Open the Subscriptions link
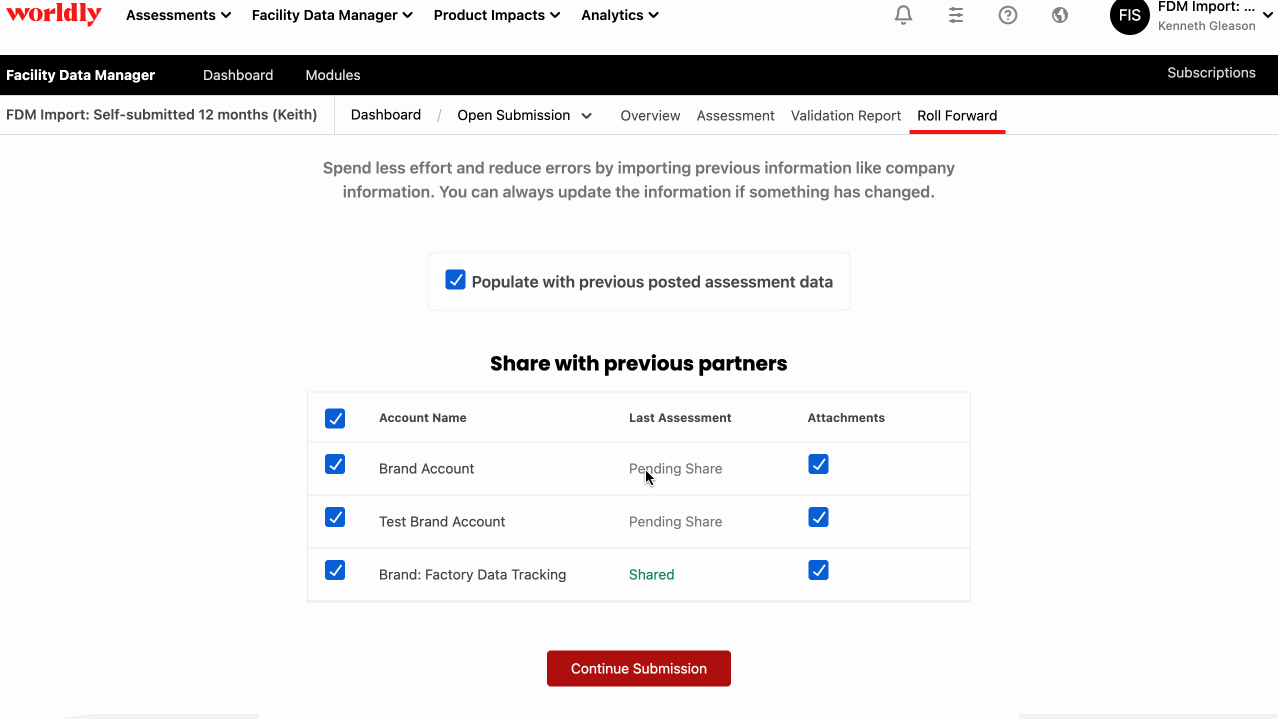The height and width of the screenshot is (719, 1278). coord(1211,73)
